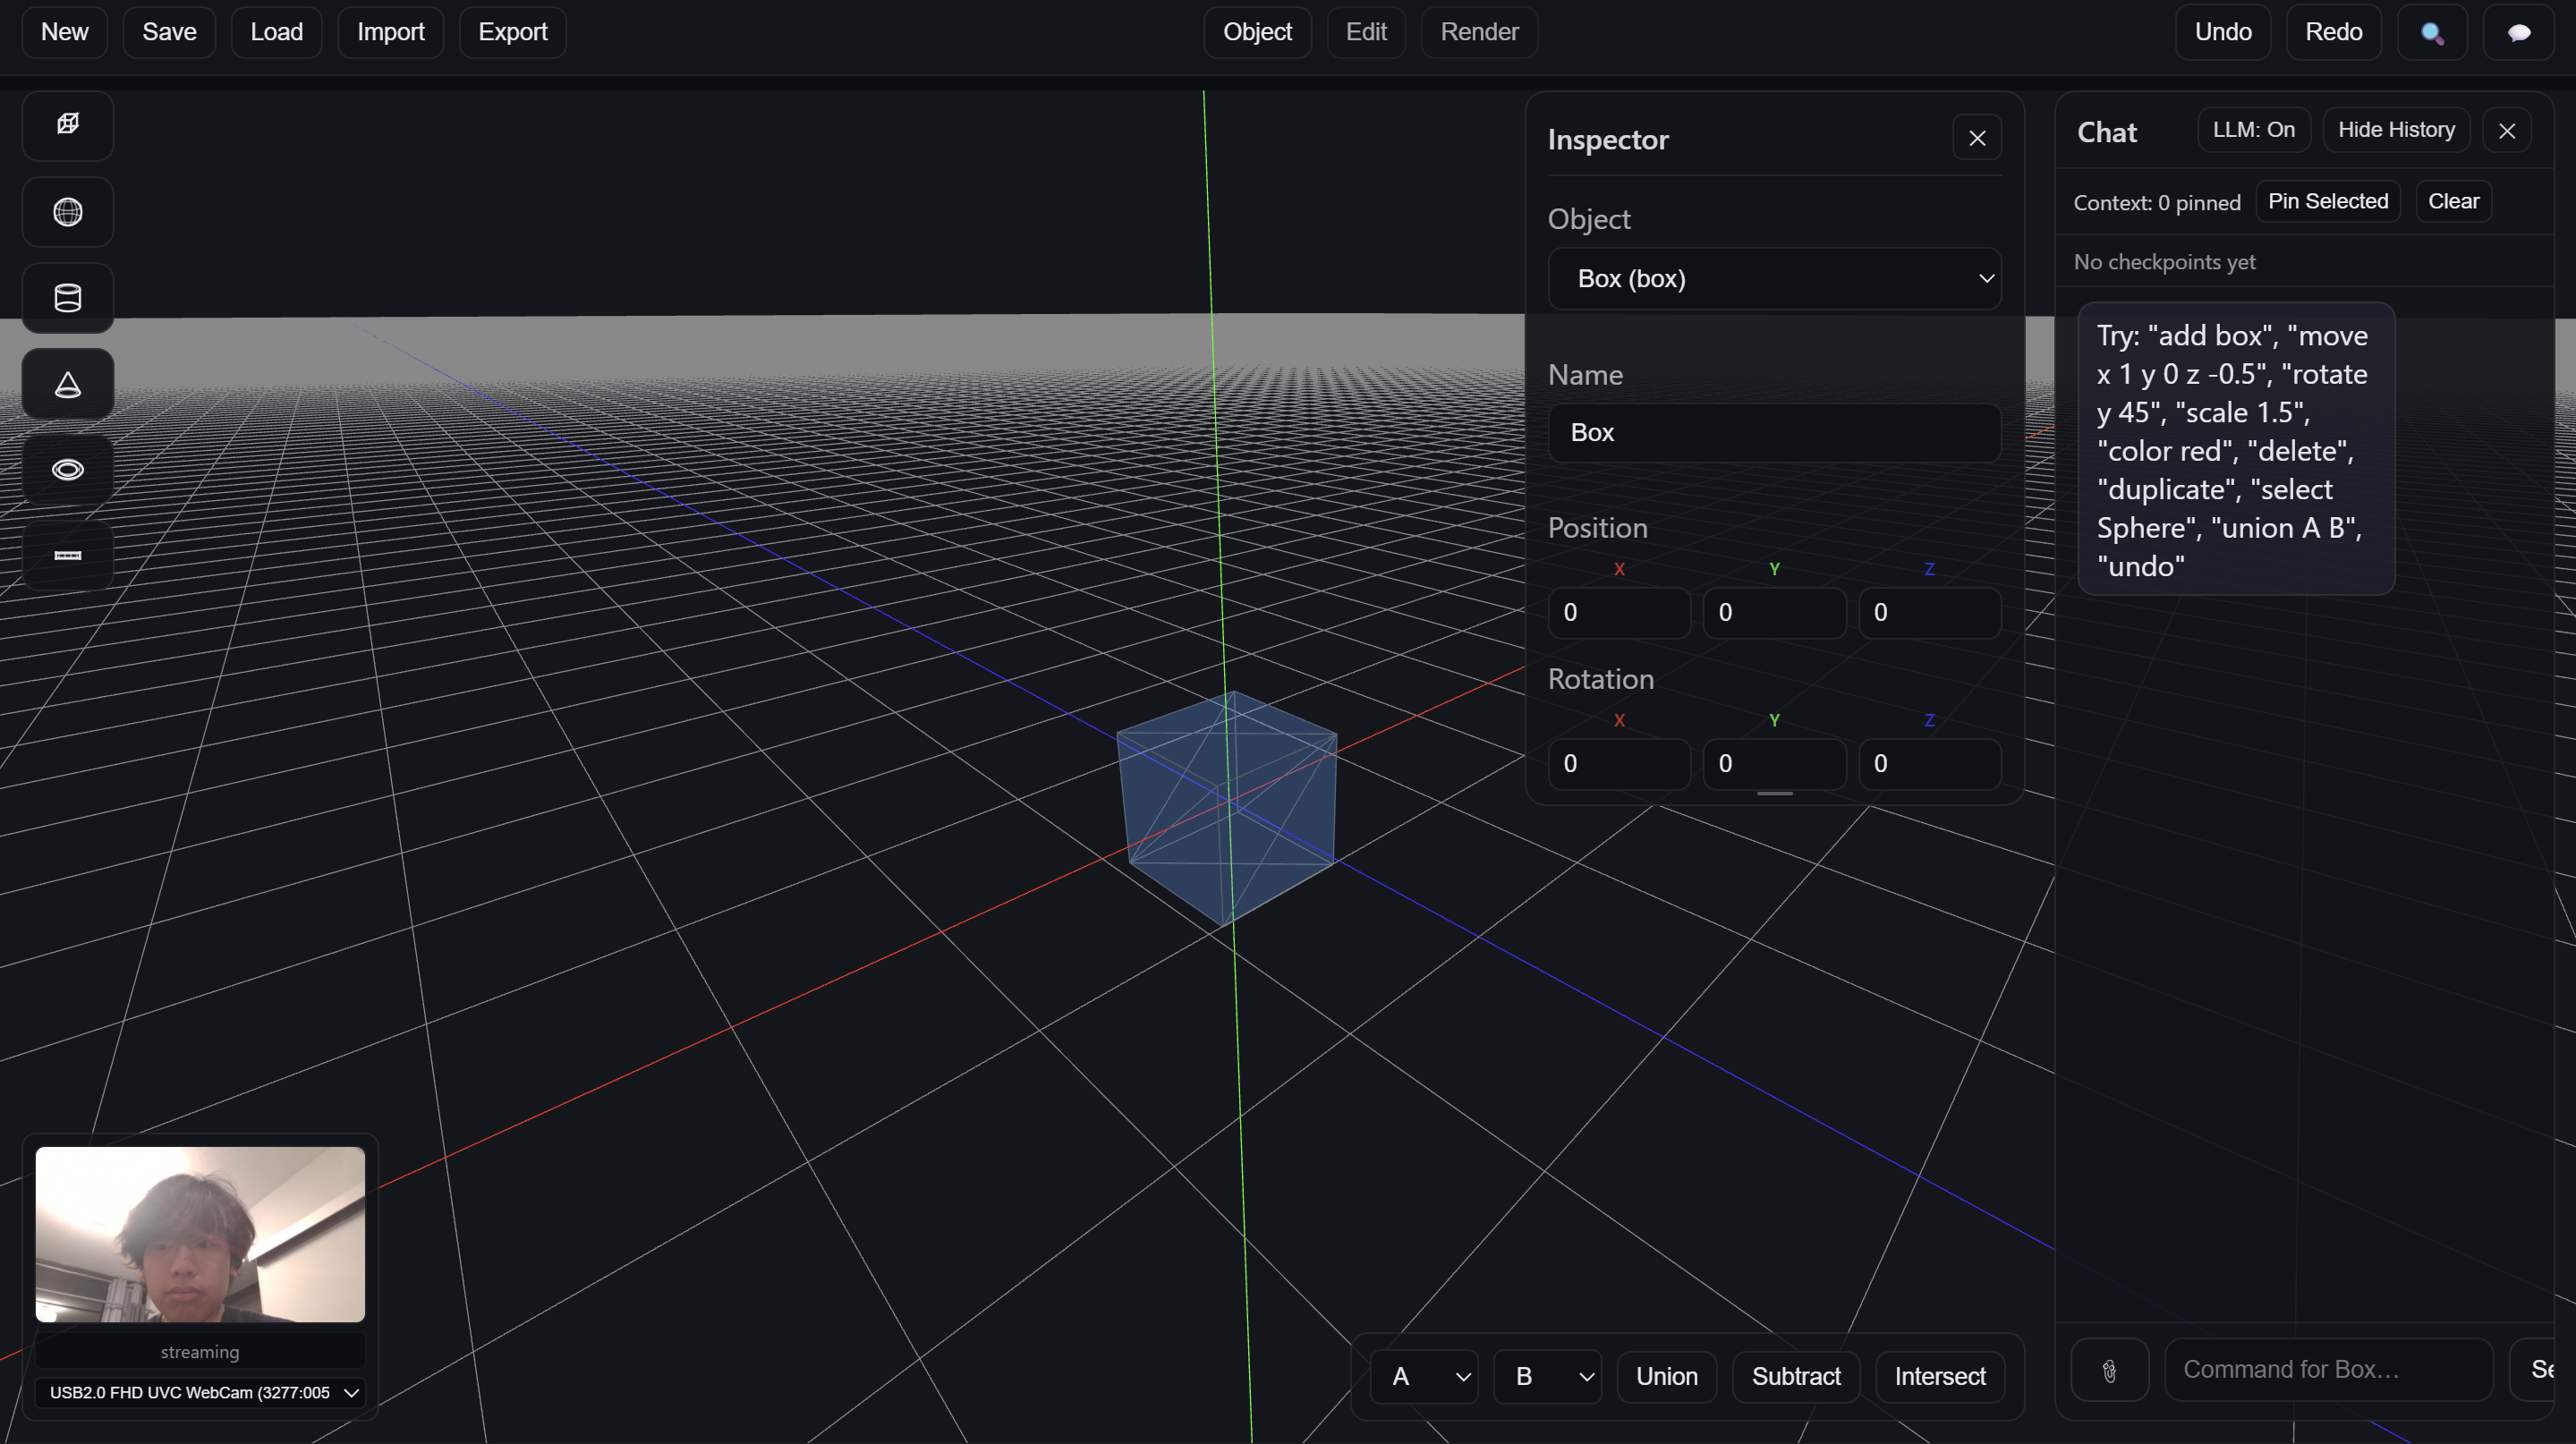Expand the operand A dropdown

point(1423,1376)
